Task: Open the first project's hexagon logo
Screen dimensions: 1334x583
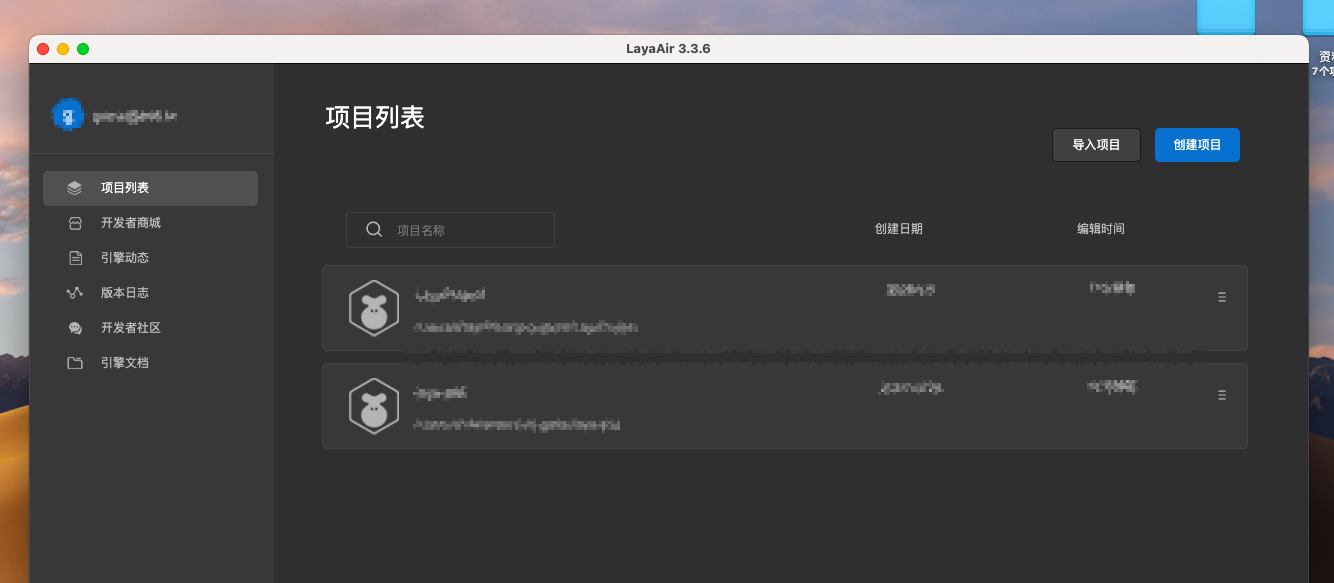Action: coord(374,308)
